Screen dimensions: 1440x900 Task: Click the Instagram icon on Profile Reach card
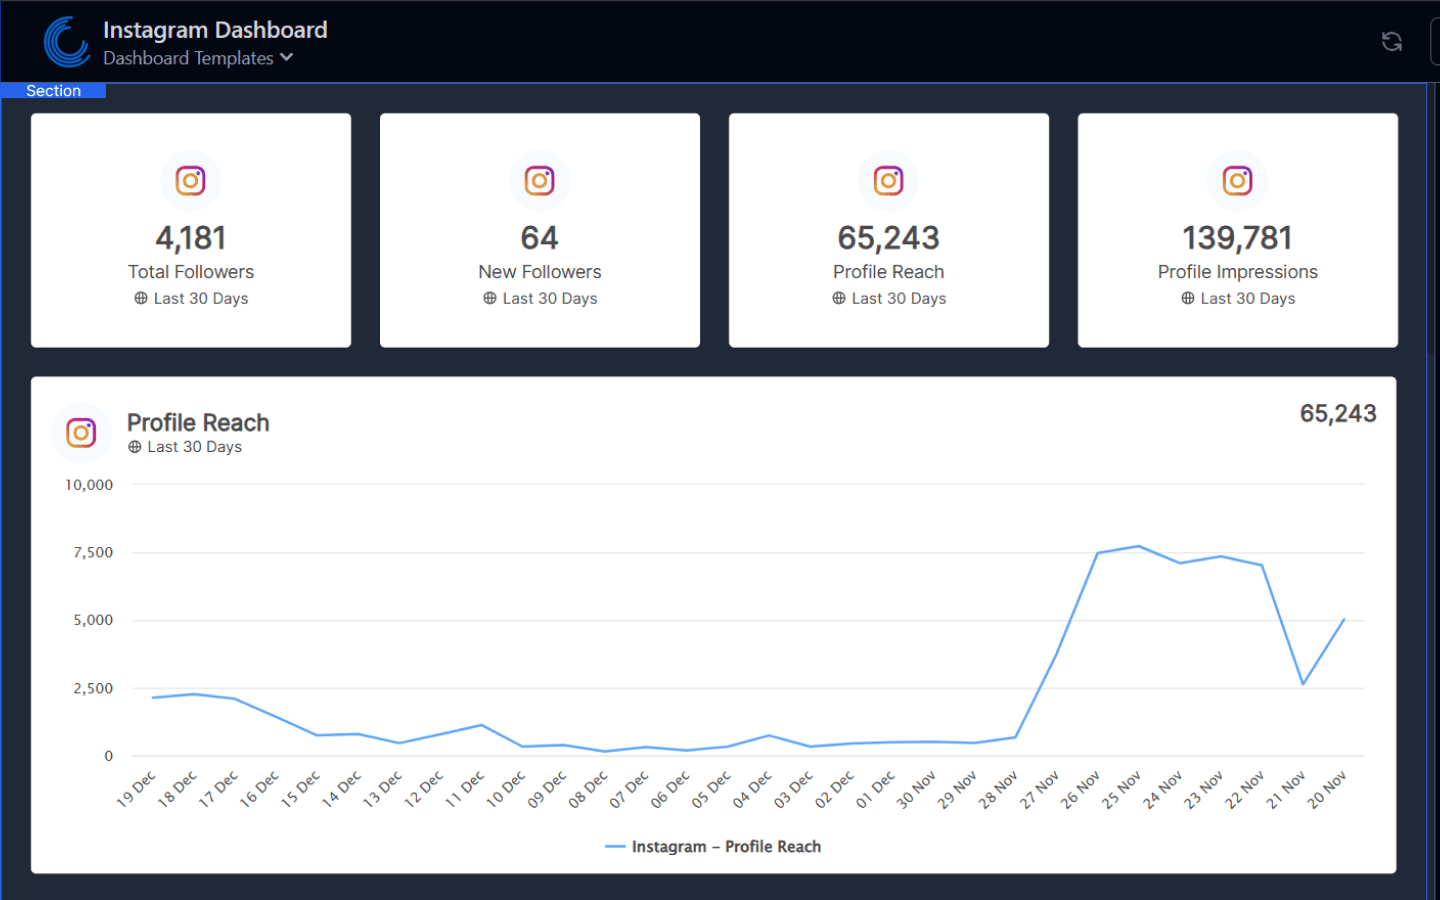[x=888, y=180]
